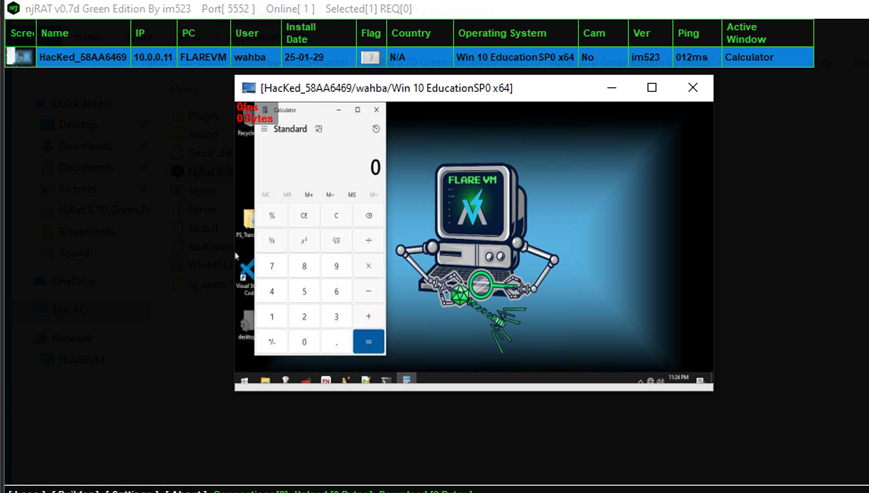This screenshot has height=493, width=869.
Task: Open the M memory list dropdown on Calculator
Action: click(374, 194)
